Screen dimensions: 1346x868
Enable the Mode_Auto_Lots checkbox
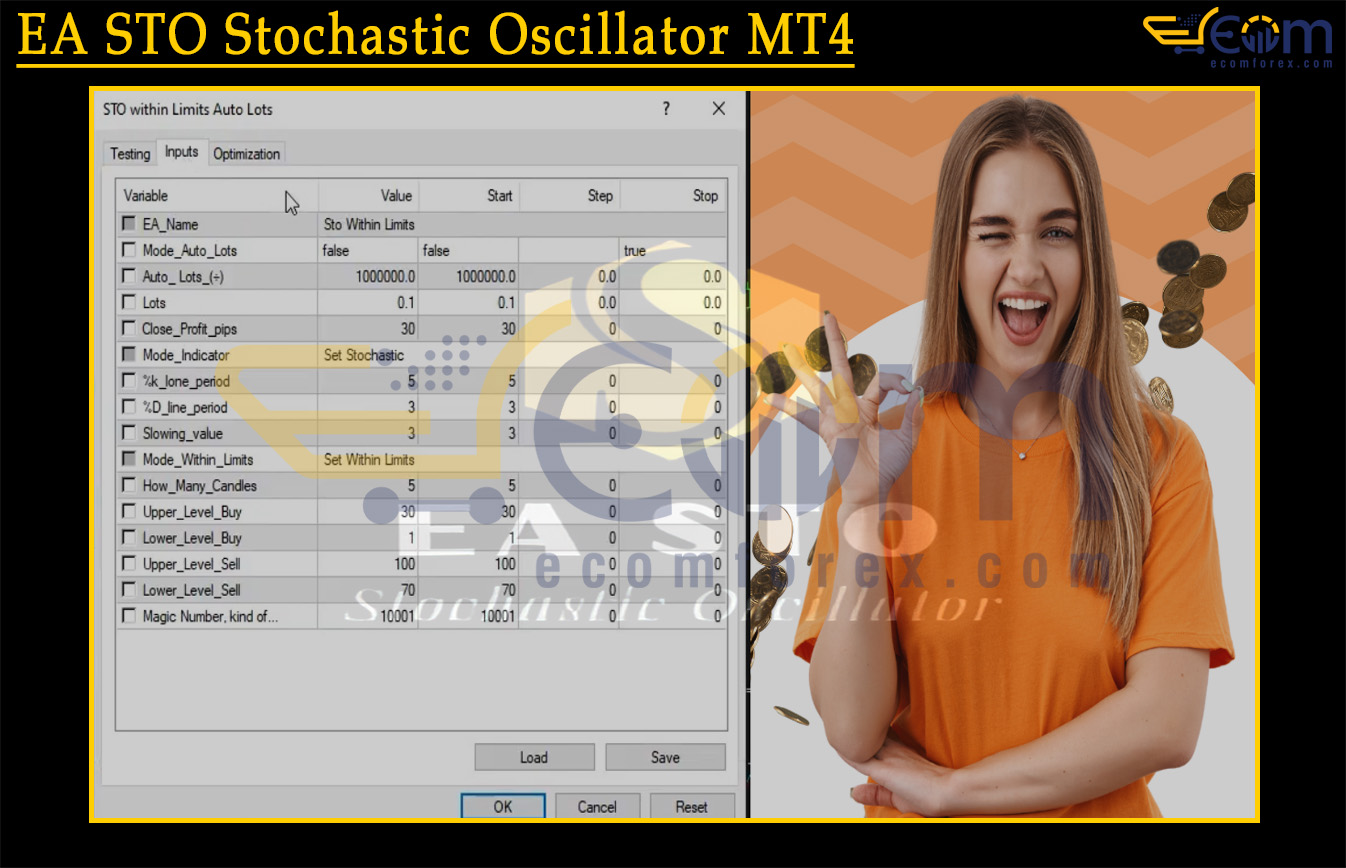[x=129, y=250]
